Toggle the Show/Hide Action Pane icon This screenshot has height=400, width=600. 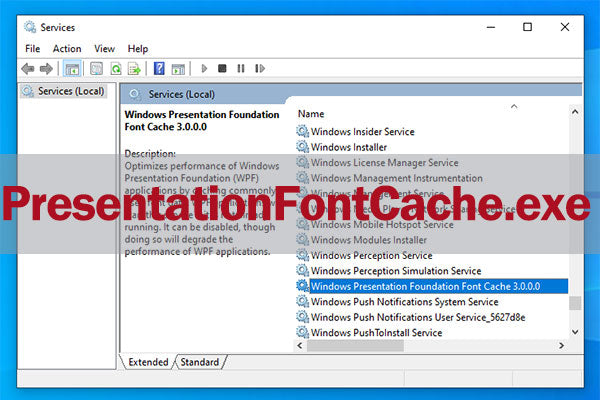click(178, 69)
